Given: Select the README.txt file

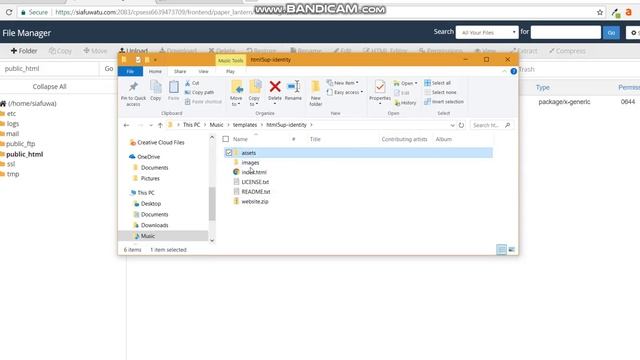Looking at the screenshot, I should click(x=256, y=192).
